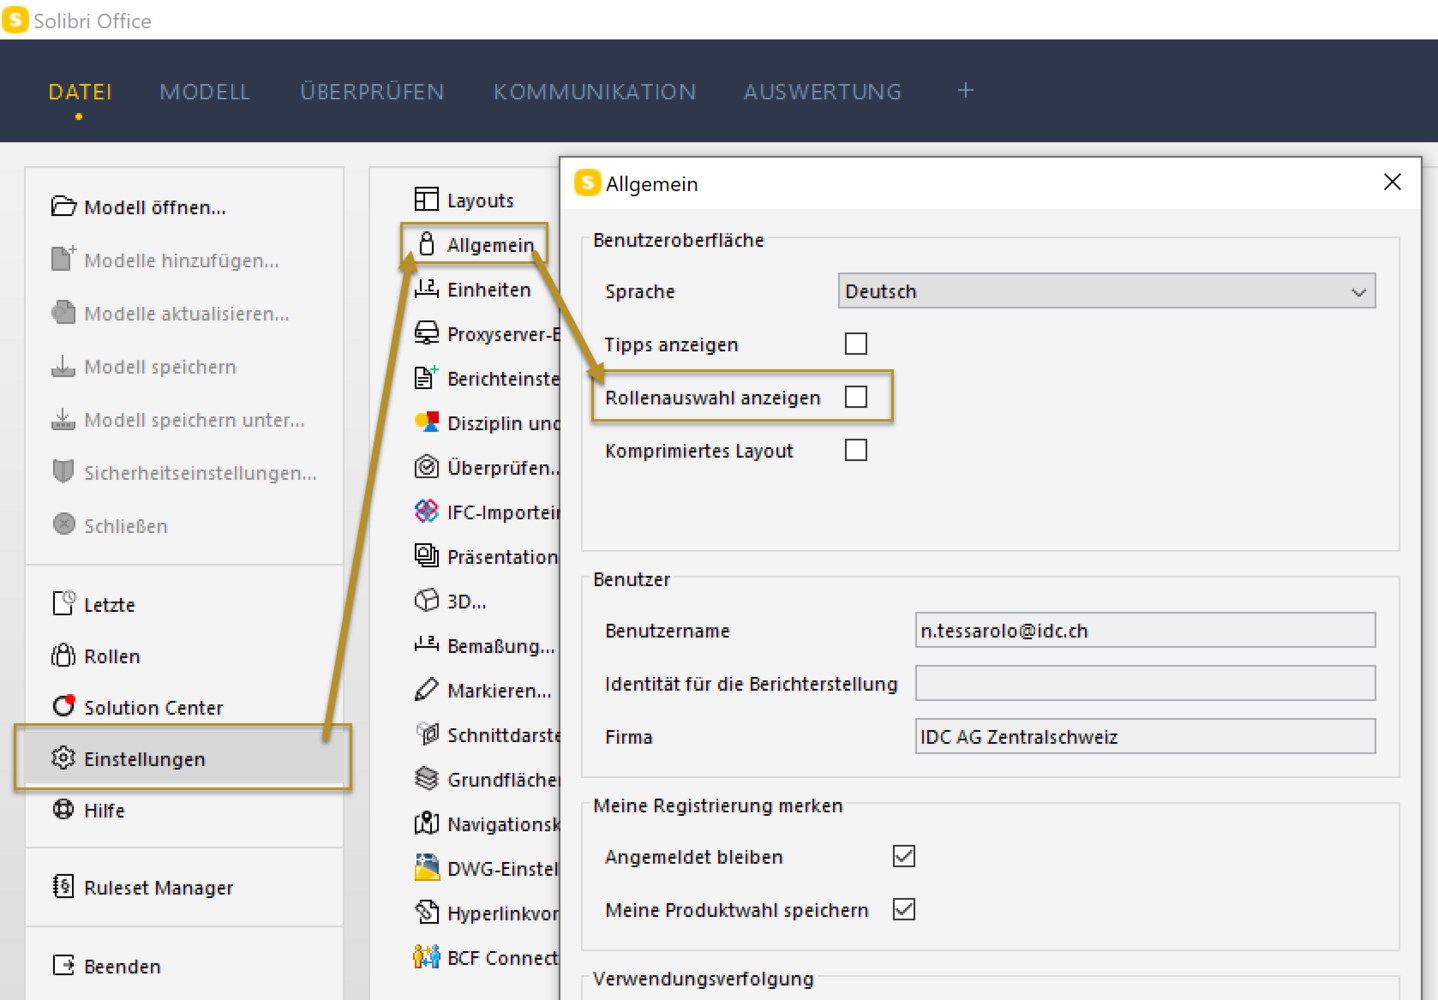Click the BCF Connector icon

(x=427, y=957)
